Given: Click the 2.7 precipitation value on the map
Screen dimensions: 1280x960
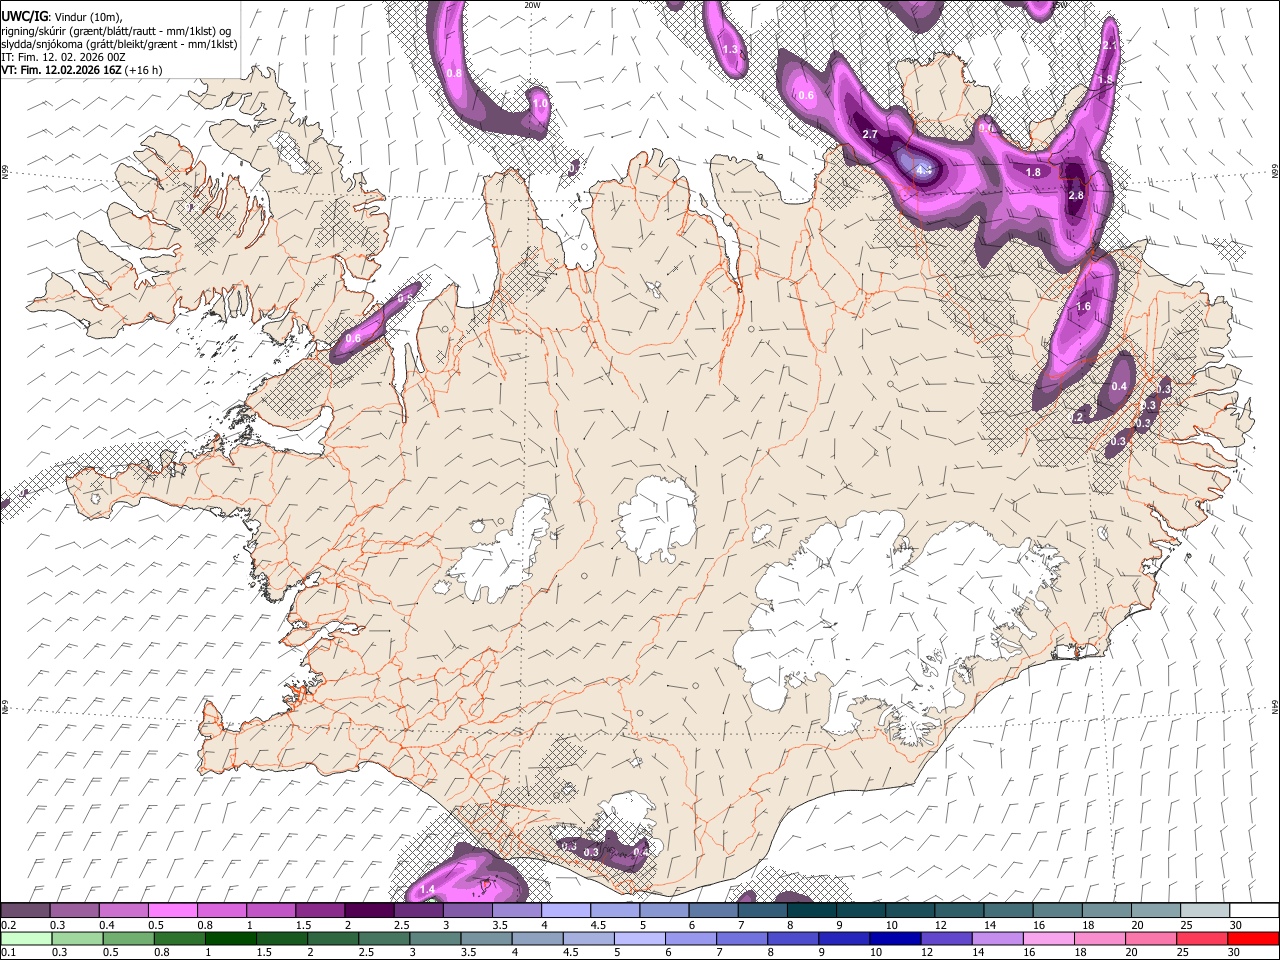Looking at the screenshot, I should click(x=869, y=134).
